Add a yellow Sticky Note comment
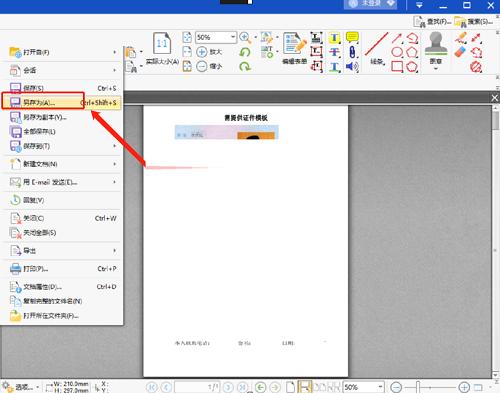This screenshot has width=500, height=393. click(x=352, y=37)
